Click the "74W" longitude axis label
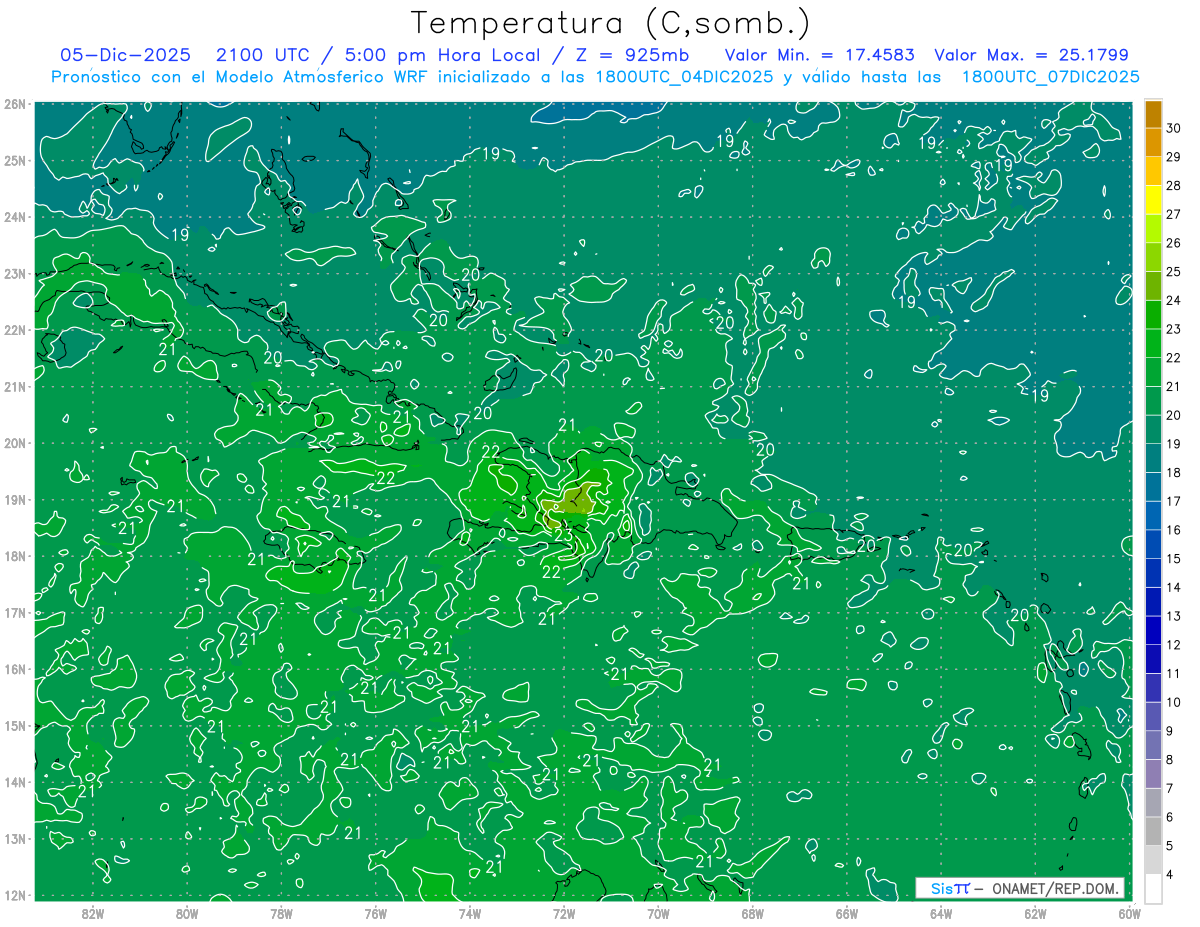Viewport: 1200px width, 927px height. click(469, 913)
